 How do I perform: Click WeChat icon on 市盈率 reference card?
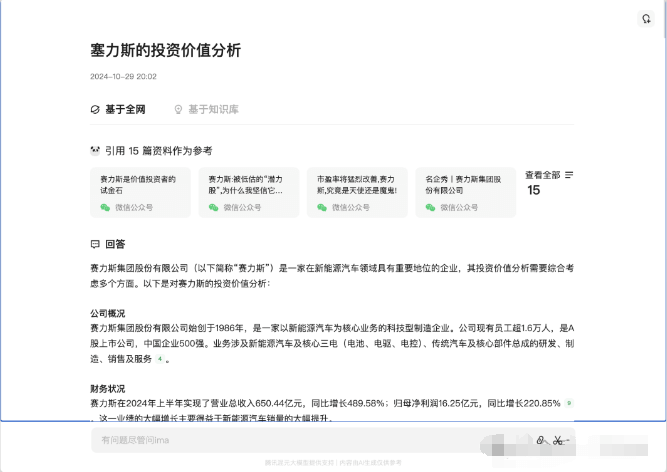(x=322, y=208)
